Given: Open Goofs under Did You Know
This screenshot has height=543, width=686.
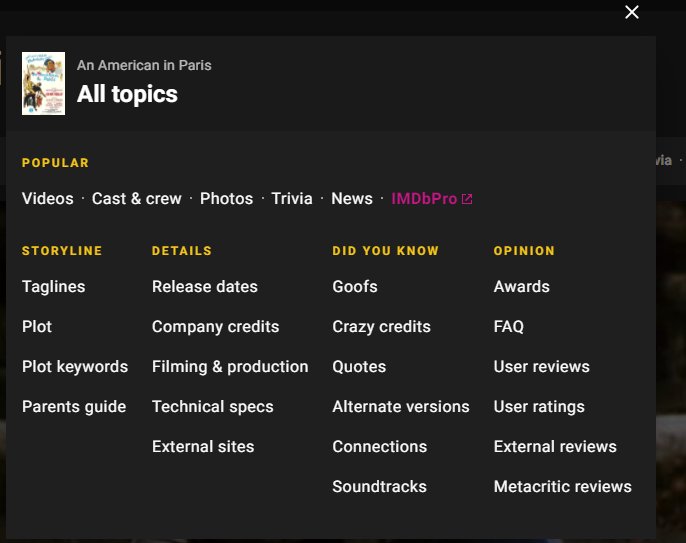Looking at the screenshot, I should pyautogui.click(x=355, y=287).
